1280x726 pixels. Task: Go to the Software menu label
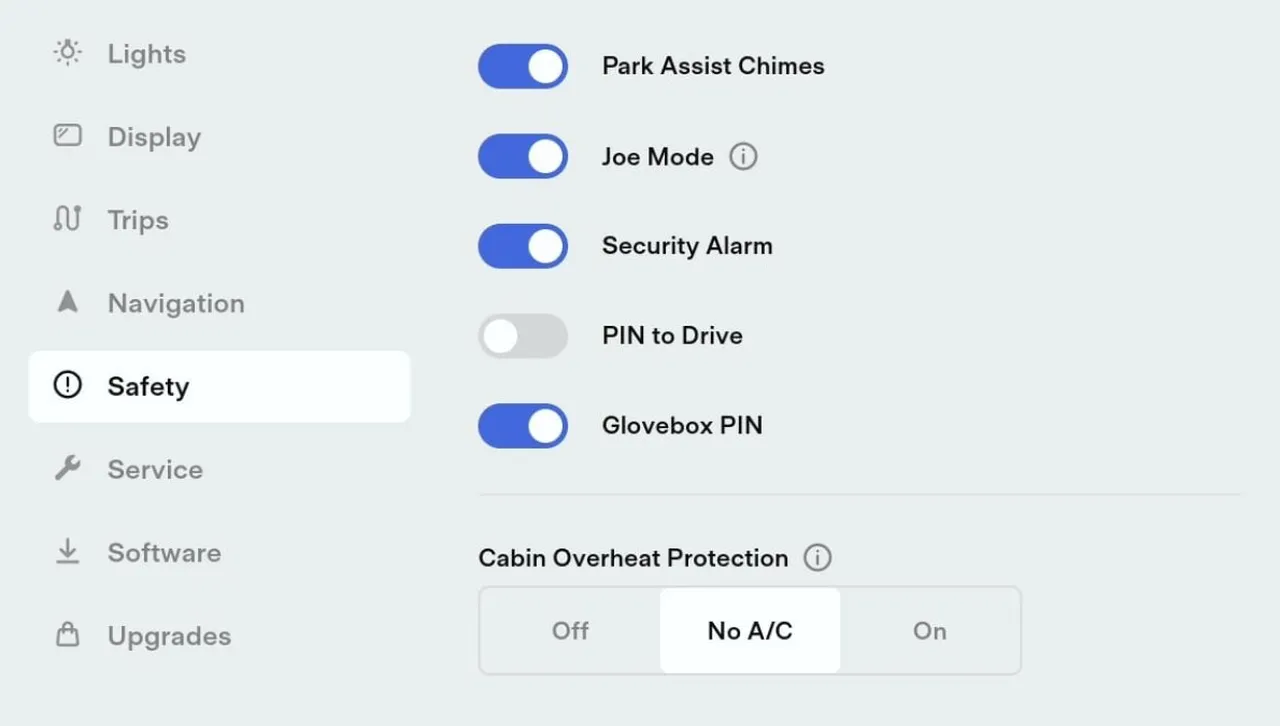click(x=164, y=552)
